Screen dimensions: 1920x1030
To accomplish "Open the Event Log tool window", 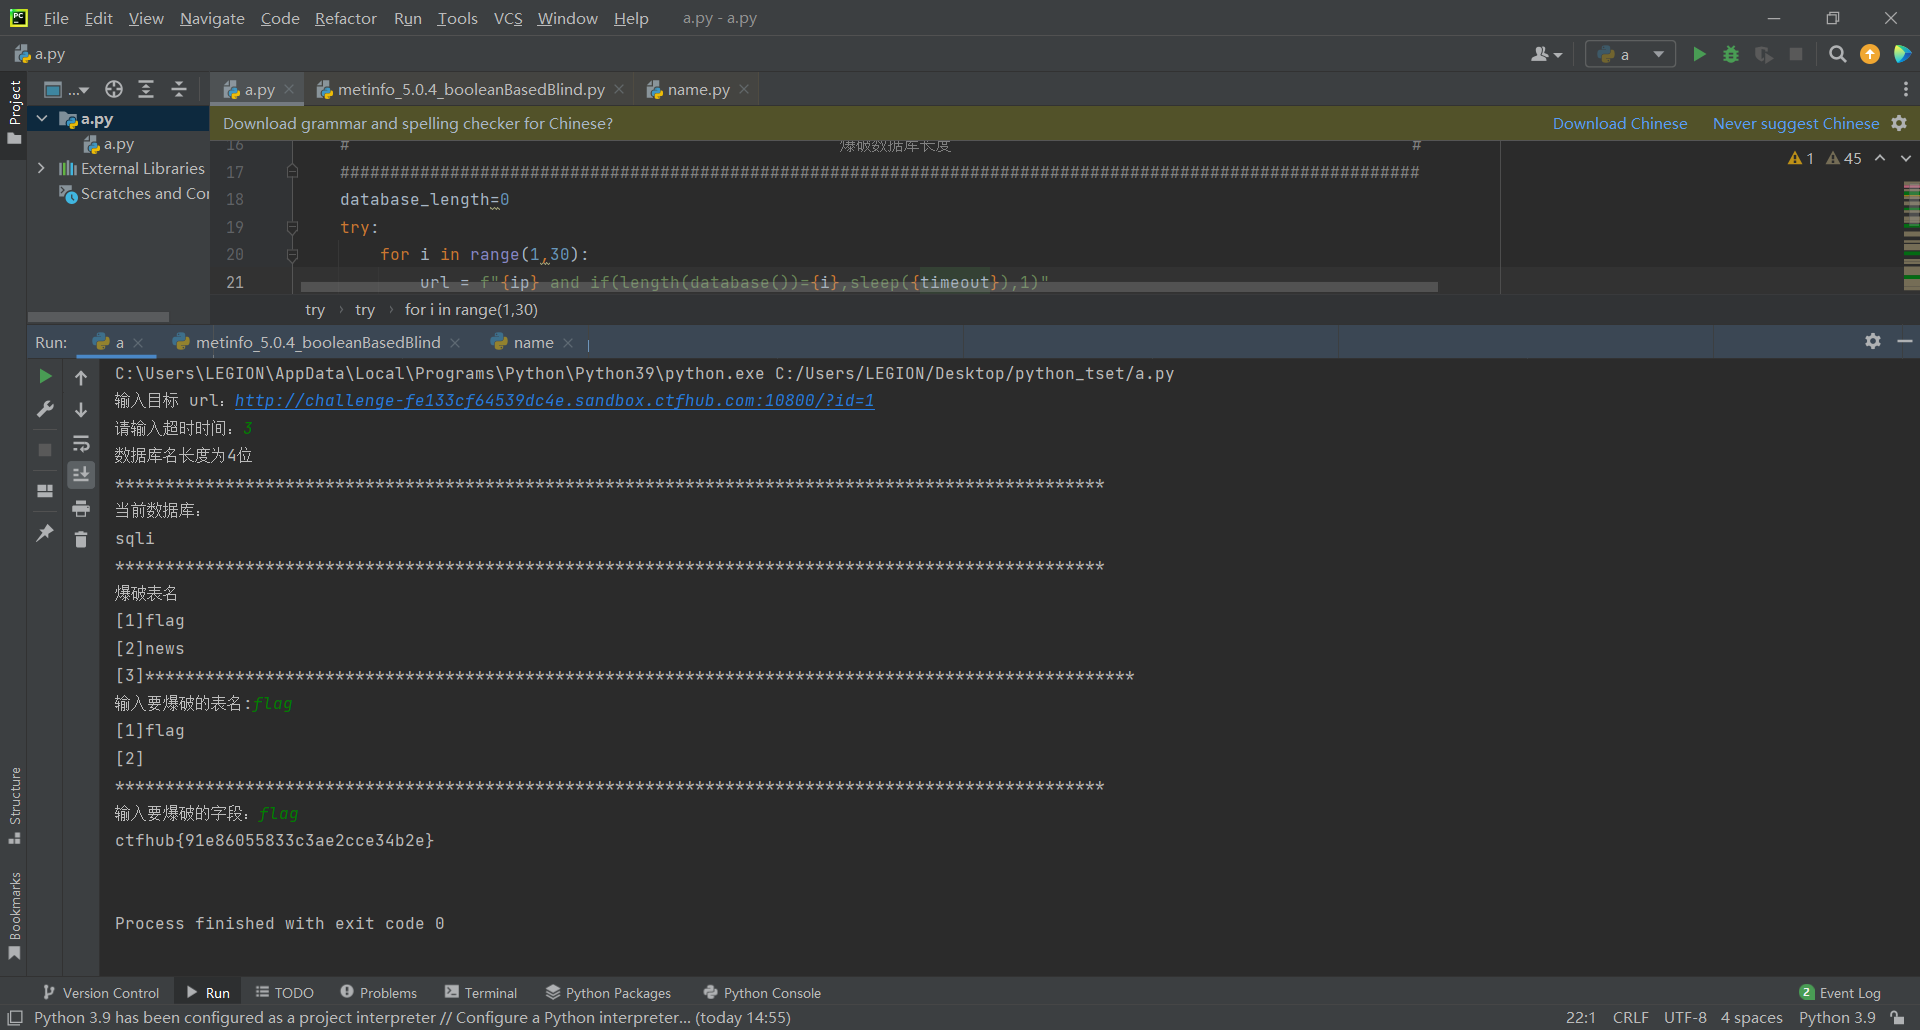I will coord(1840,992).
